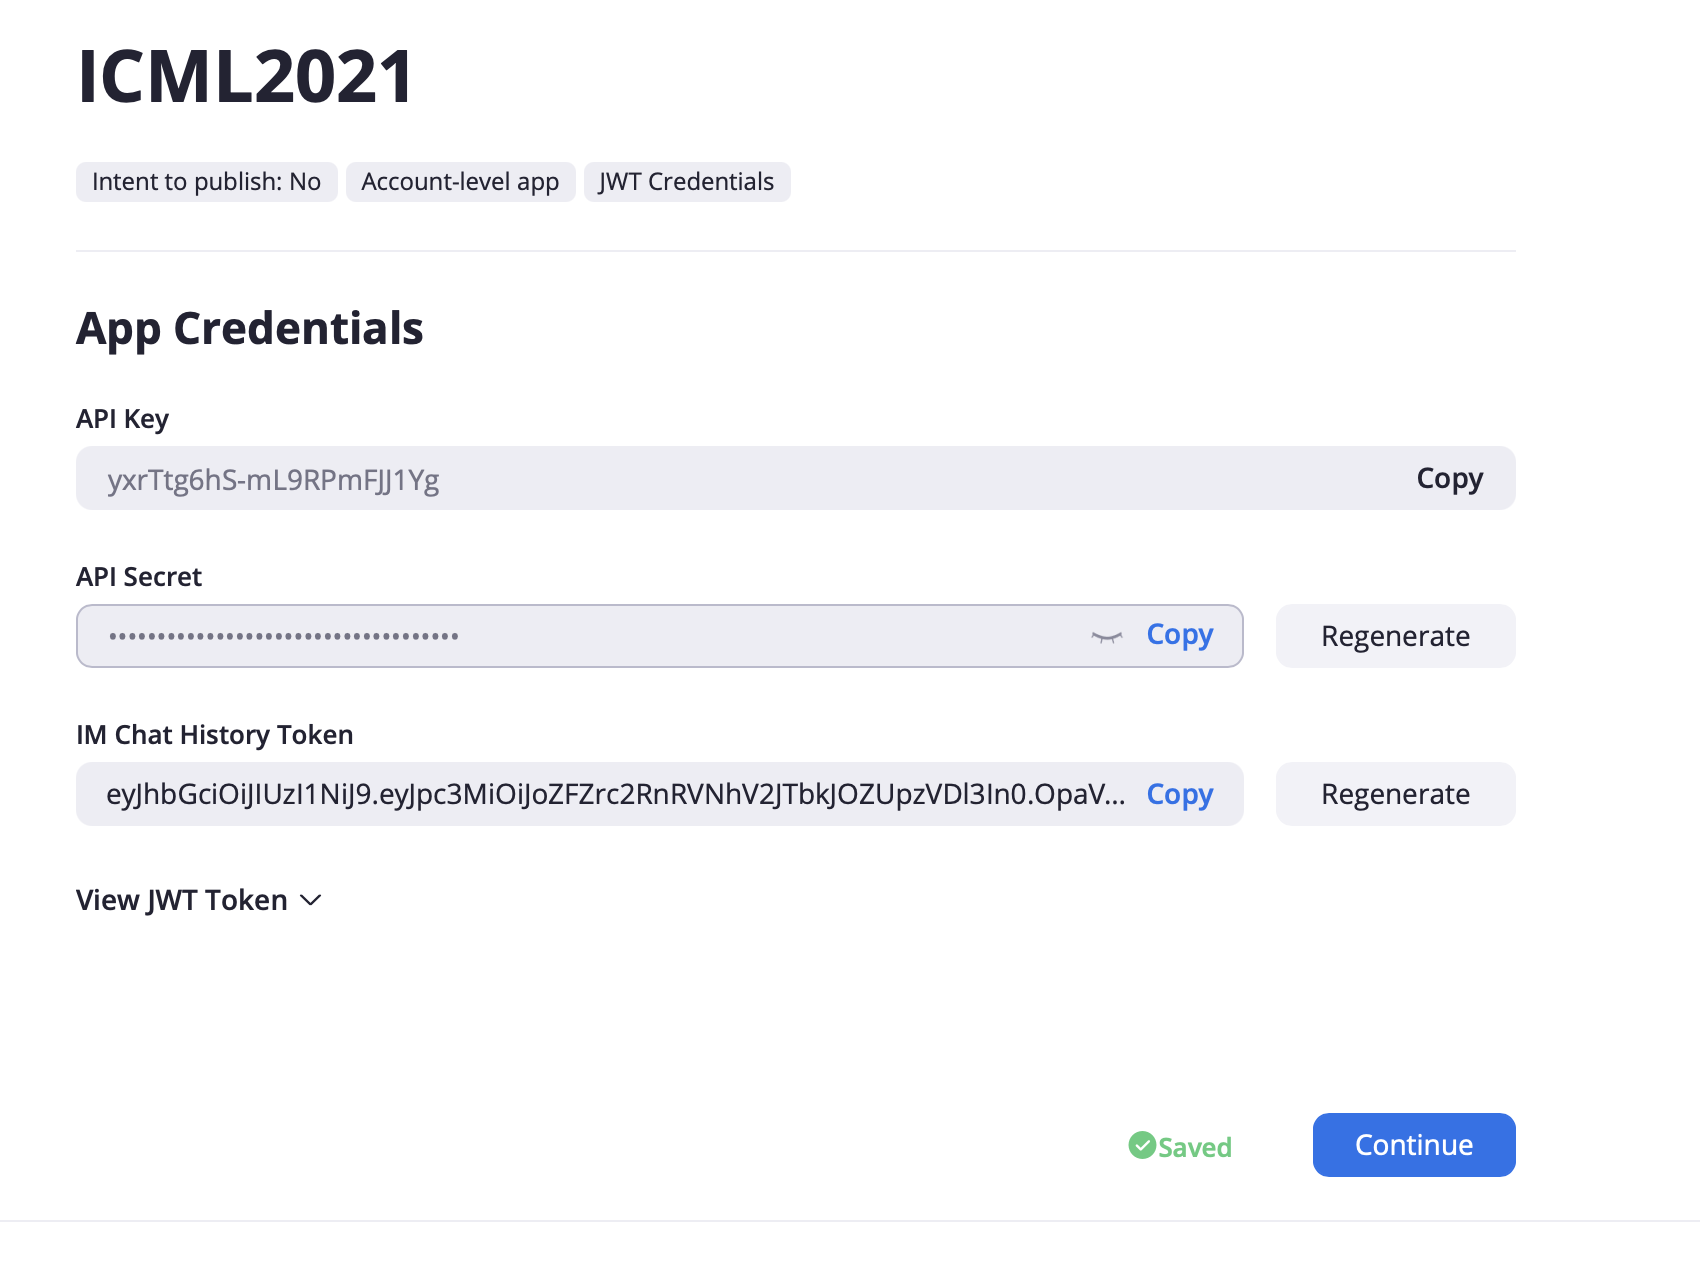
Task: Click the Intent to publish: No tag
Action: (x=207, y=182)
